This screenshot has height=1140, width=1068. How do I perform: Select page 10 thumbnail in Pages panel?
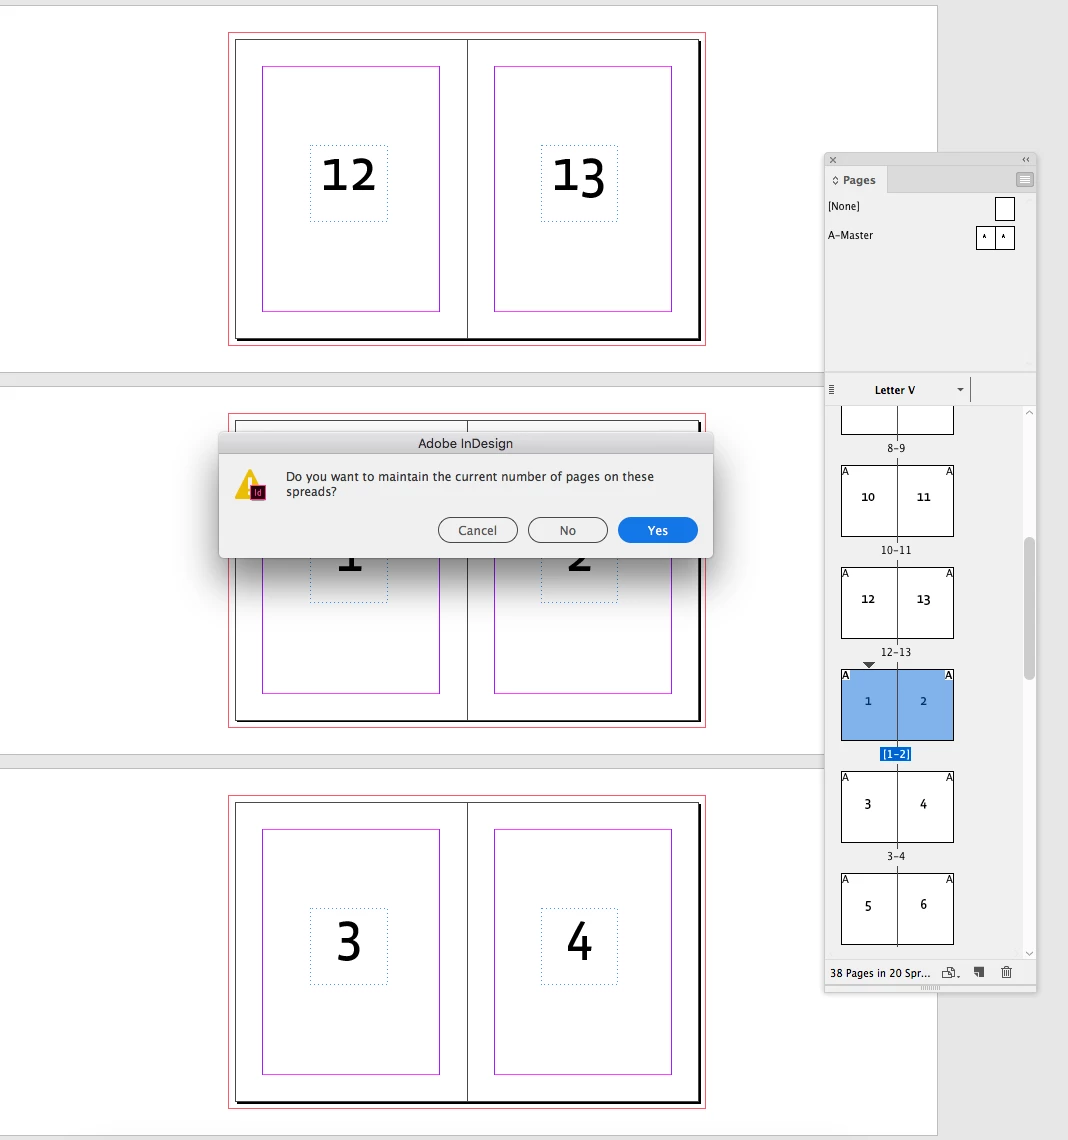click(869, 501)
